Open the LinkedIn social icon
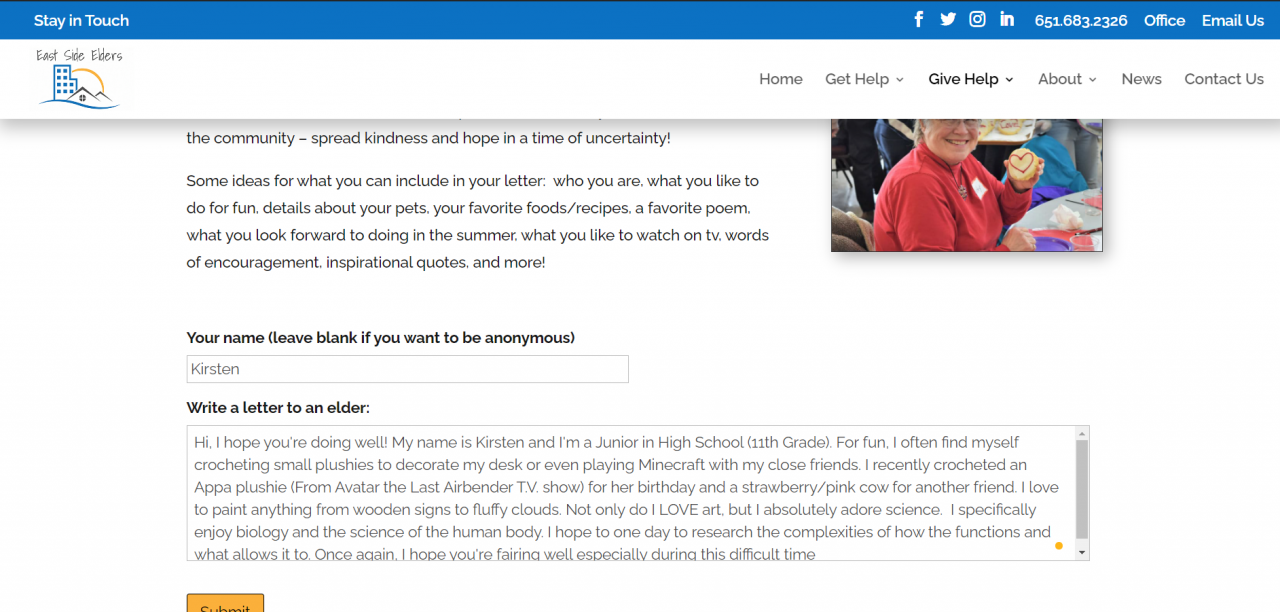 pyautogui.click(x=1007, y=20)
